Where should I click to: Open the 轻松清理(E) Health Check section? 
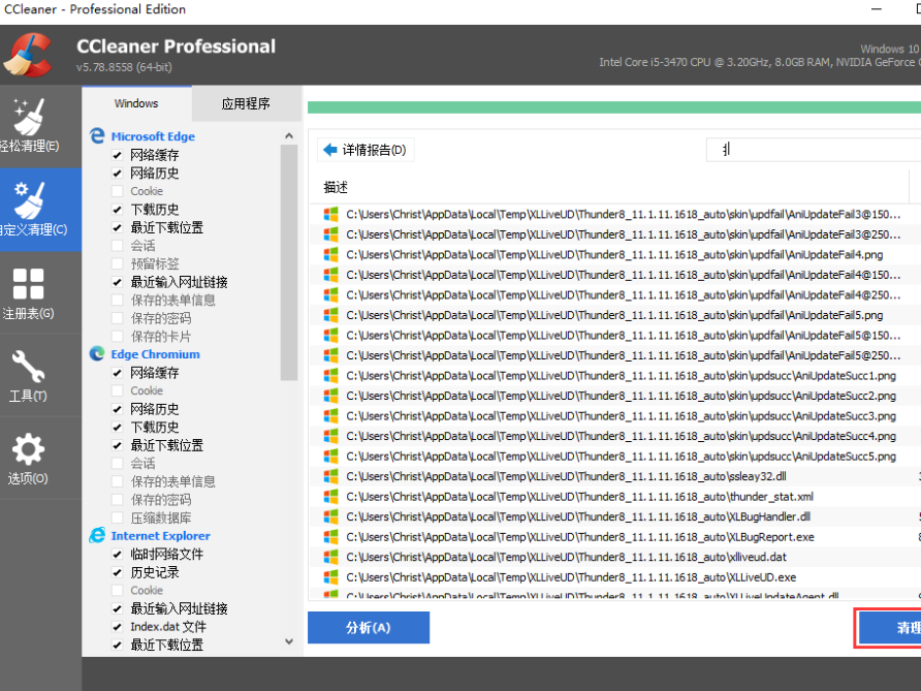click(40, 126)
